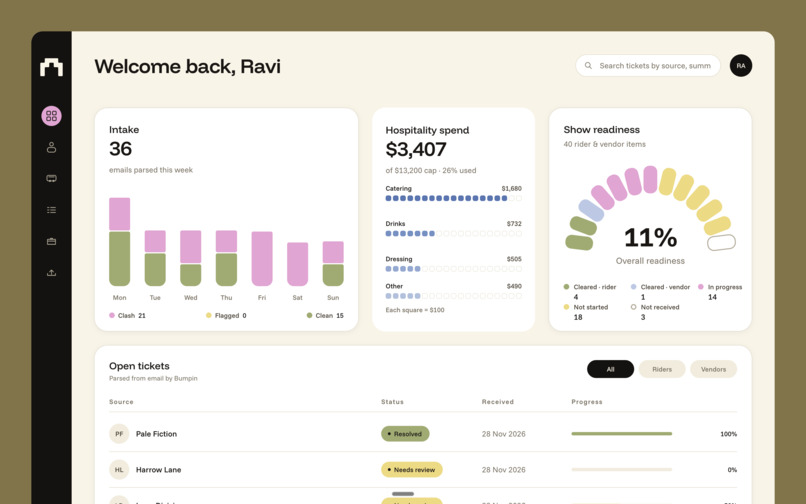Click Pale Fiction's 28 Nov 2026 date
The image size is (806, 504).
(x=504, y=434)
